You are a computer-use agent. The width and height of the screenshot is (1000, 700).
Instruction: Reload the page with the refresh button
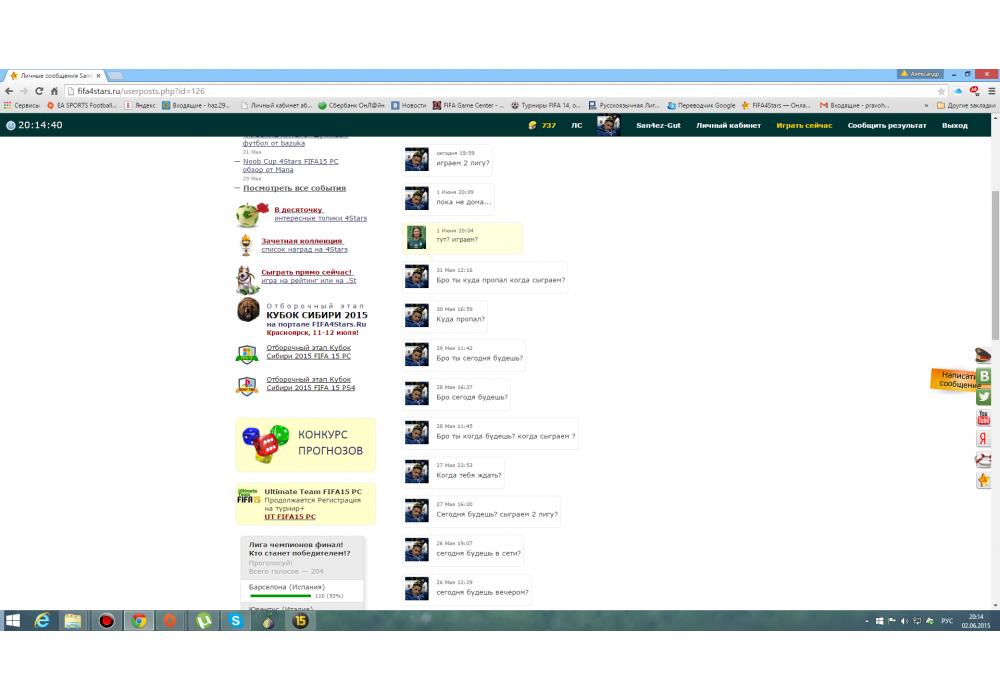point(40,90)
